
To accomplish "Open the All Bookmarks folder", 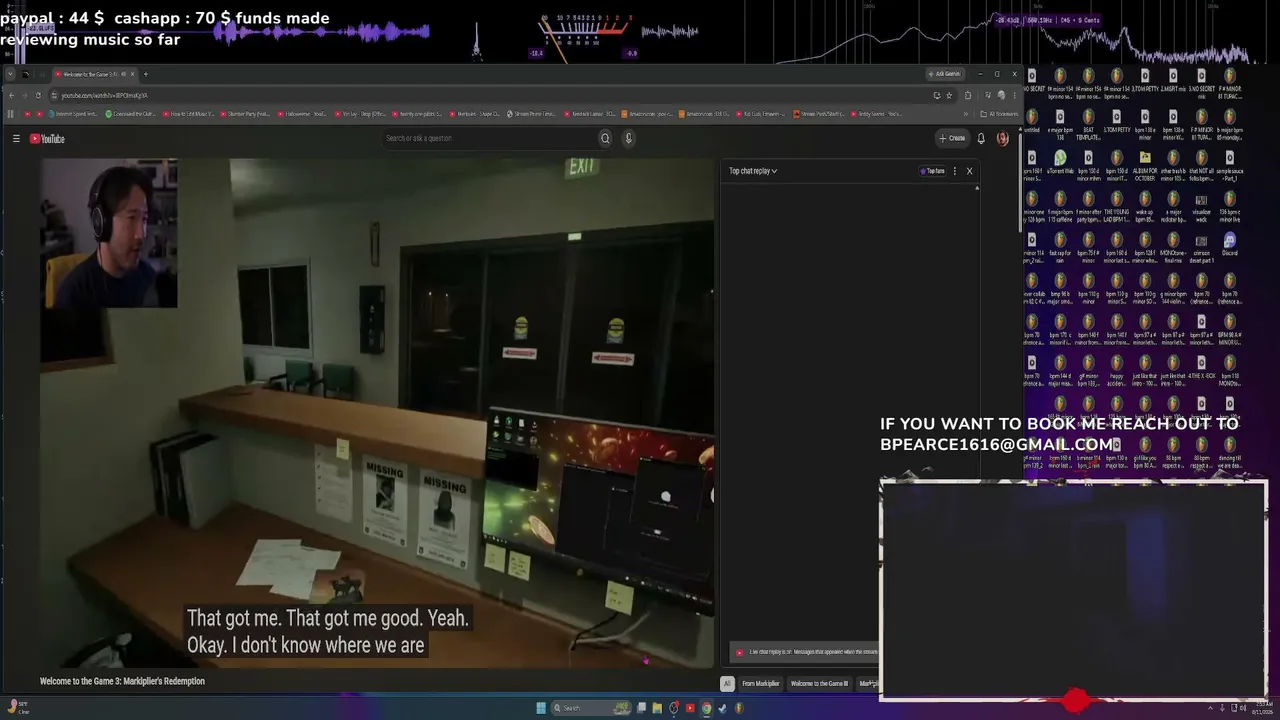I will pyautogui.click(x=999, y=114).
